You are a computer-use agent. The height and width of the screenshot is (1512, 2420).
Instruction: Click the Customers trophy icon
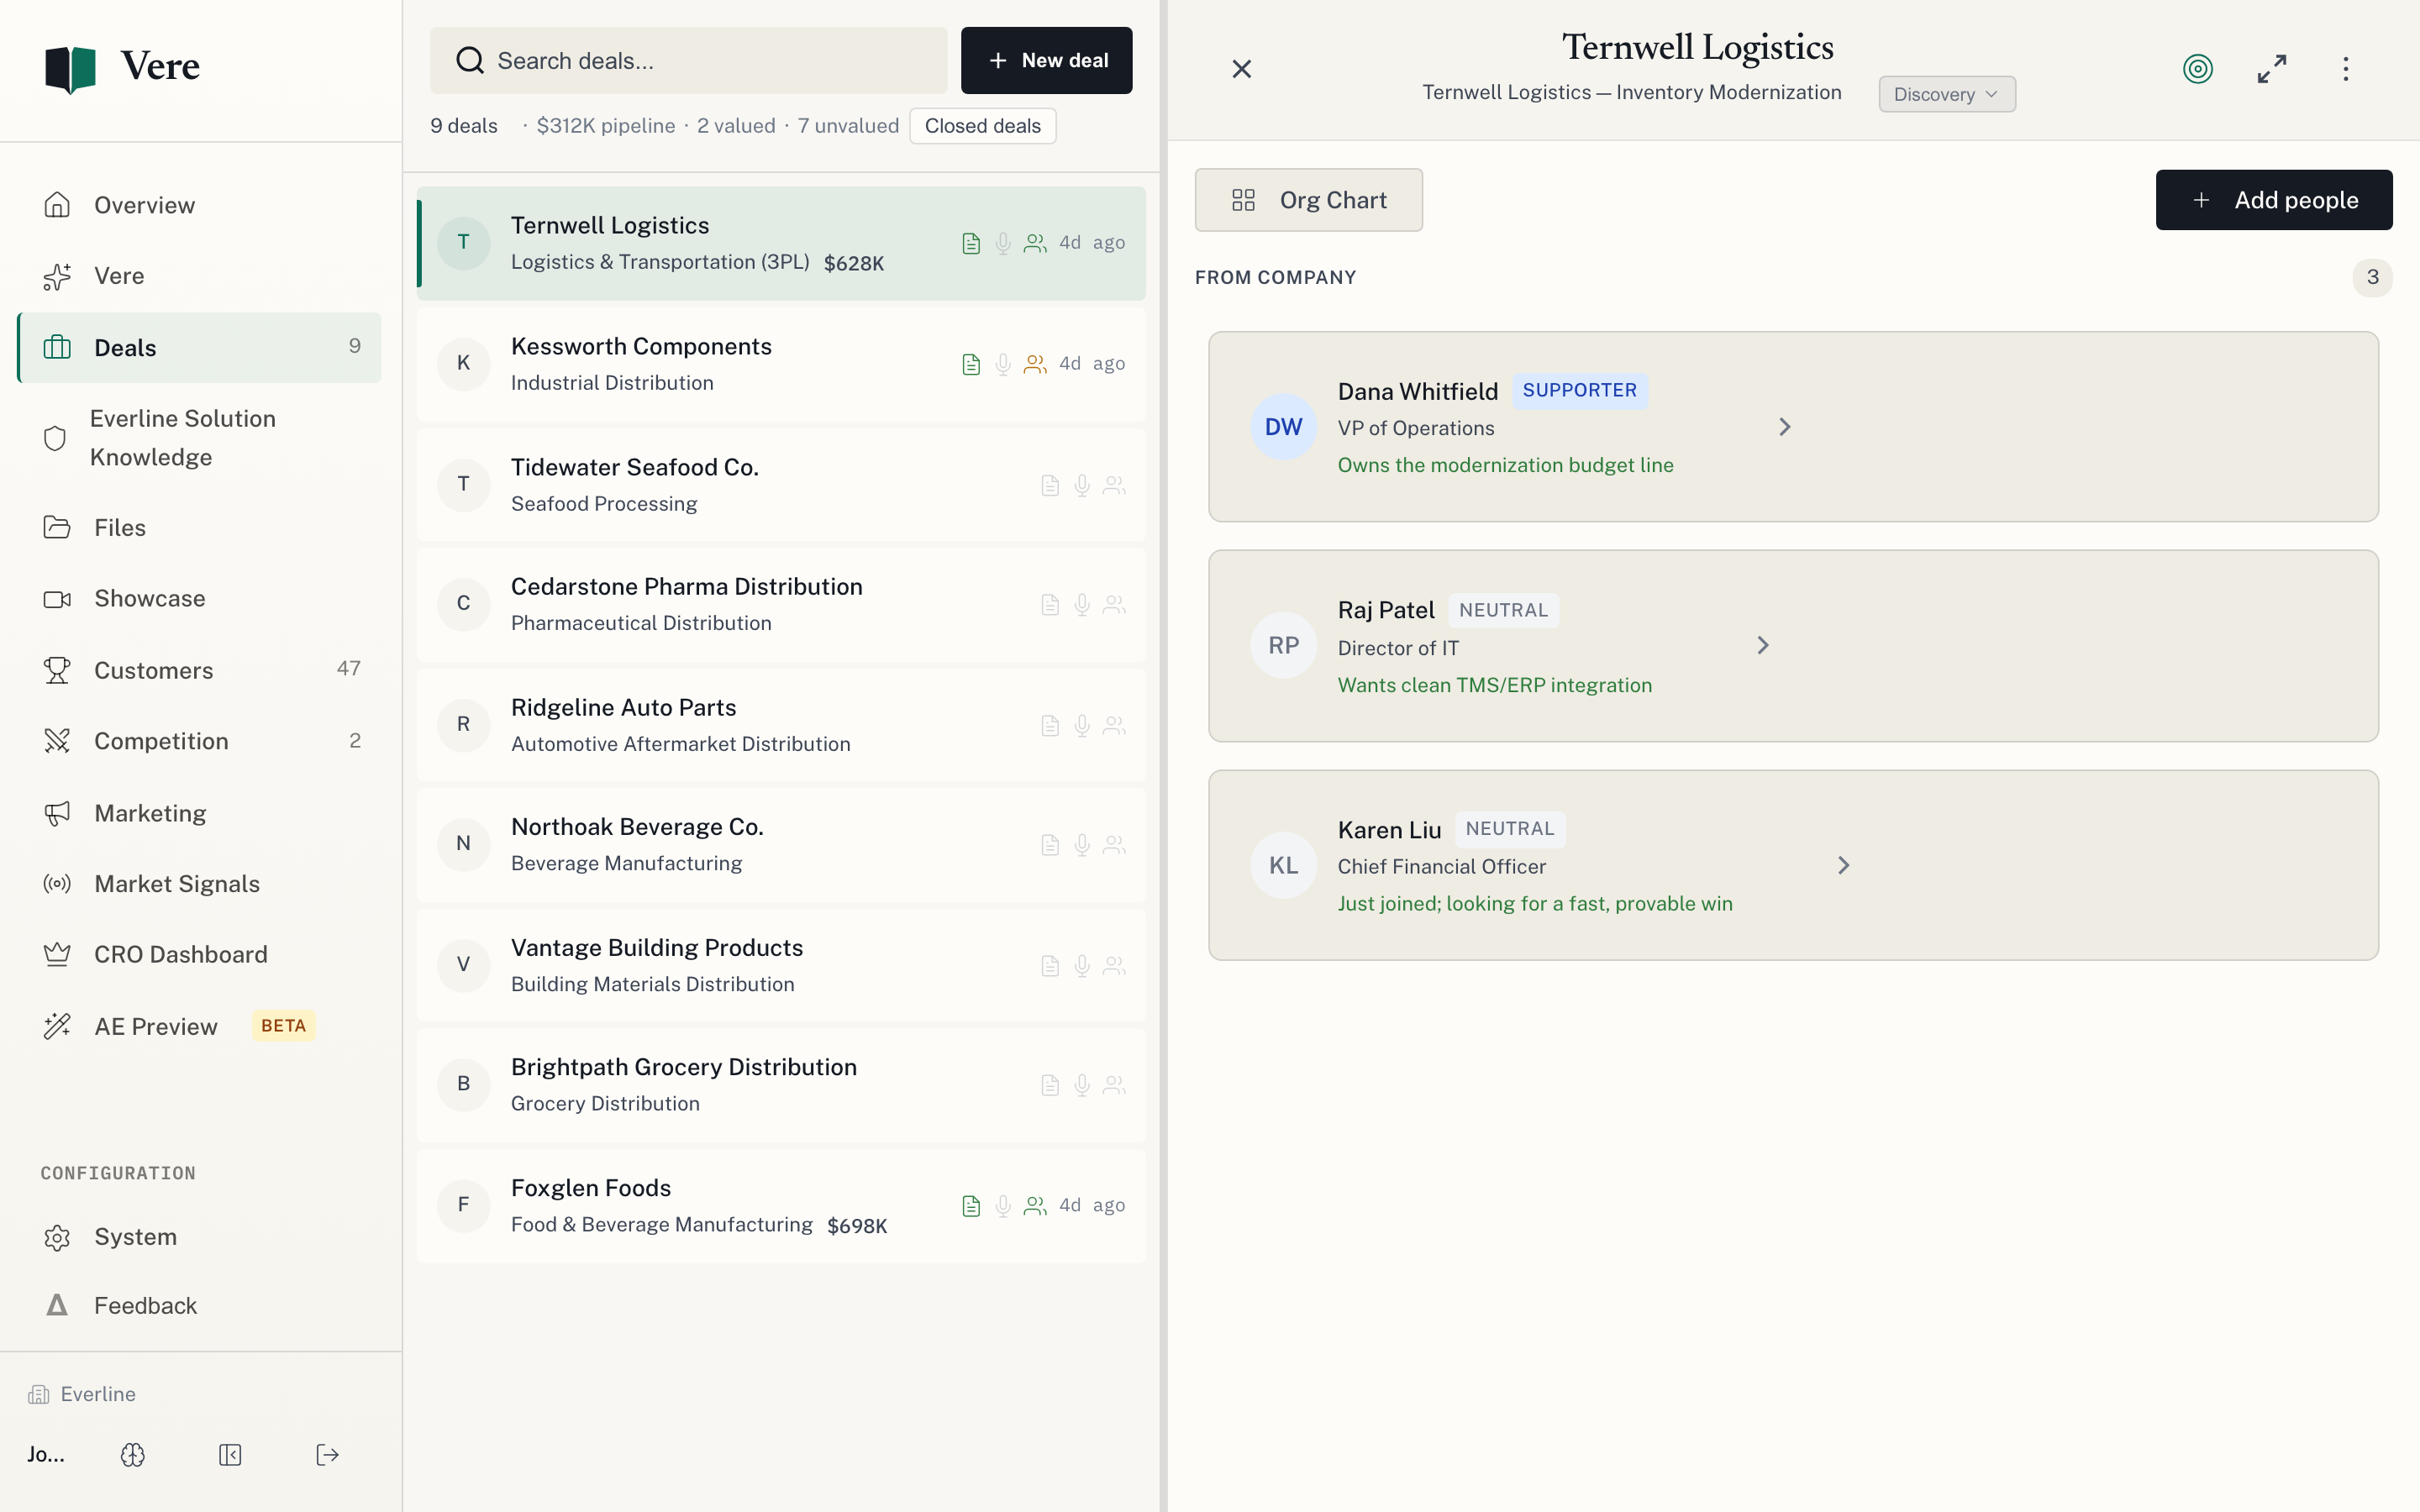pyautogui.click(x=57, y=670)
